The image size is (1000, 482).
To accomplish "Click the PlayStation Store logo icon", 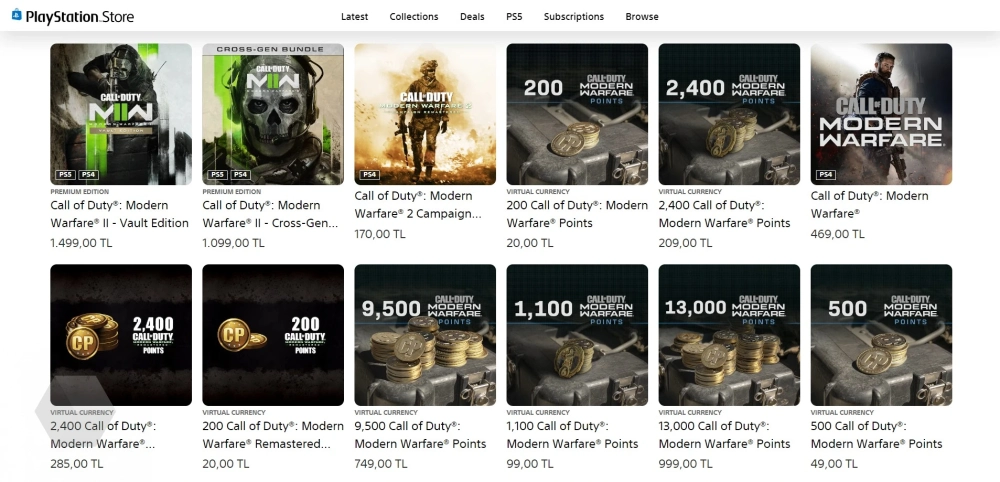I will coord(17,16).
